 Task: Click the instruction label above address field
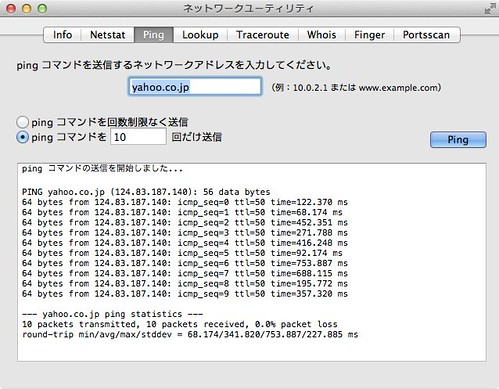coord(174,65)
